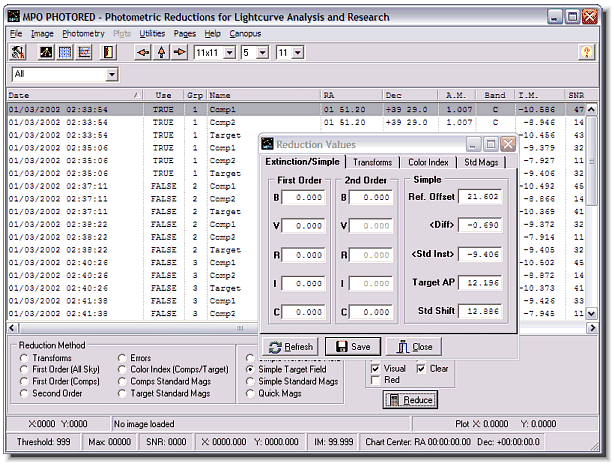Open the Utilities menu

152,34
